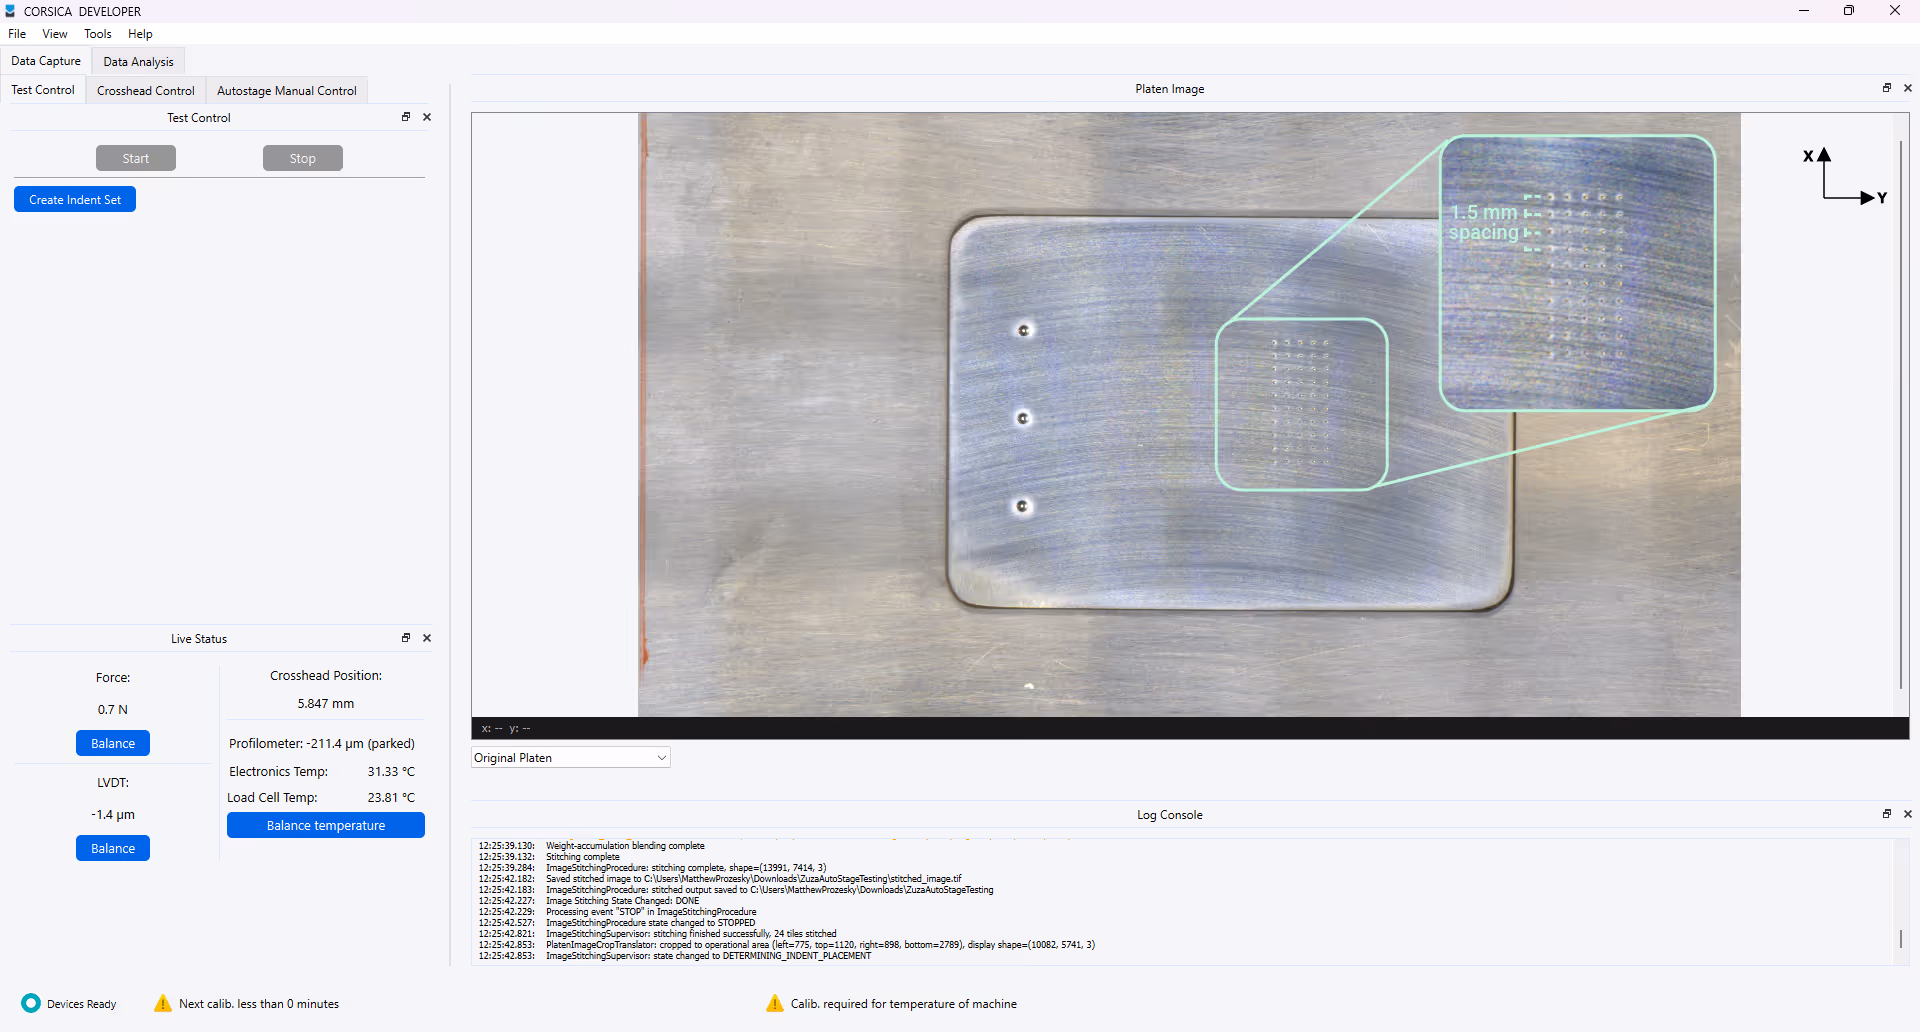Screen dimensions: 1920x1032
Task: Click the 'Profilometer: -211.4 µm (parked)' text
Action: [x=322, y=743]
